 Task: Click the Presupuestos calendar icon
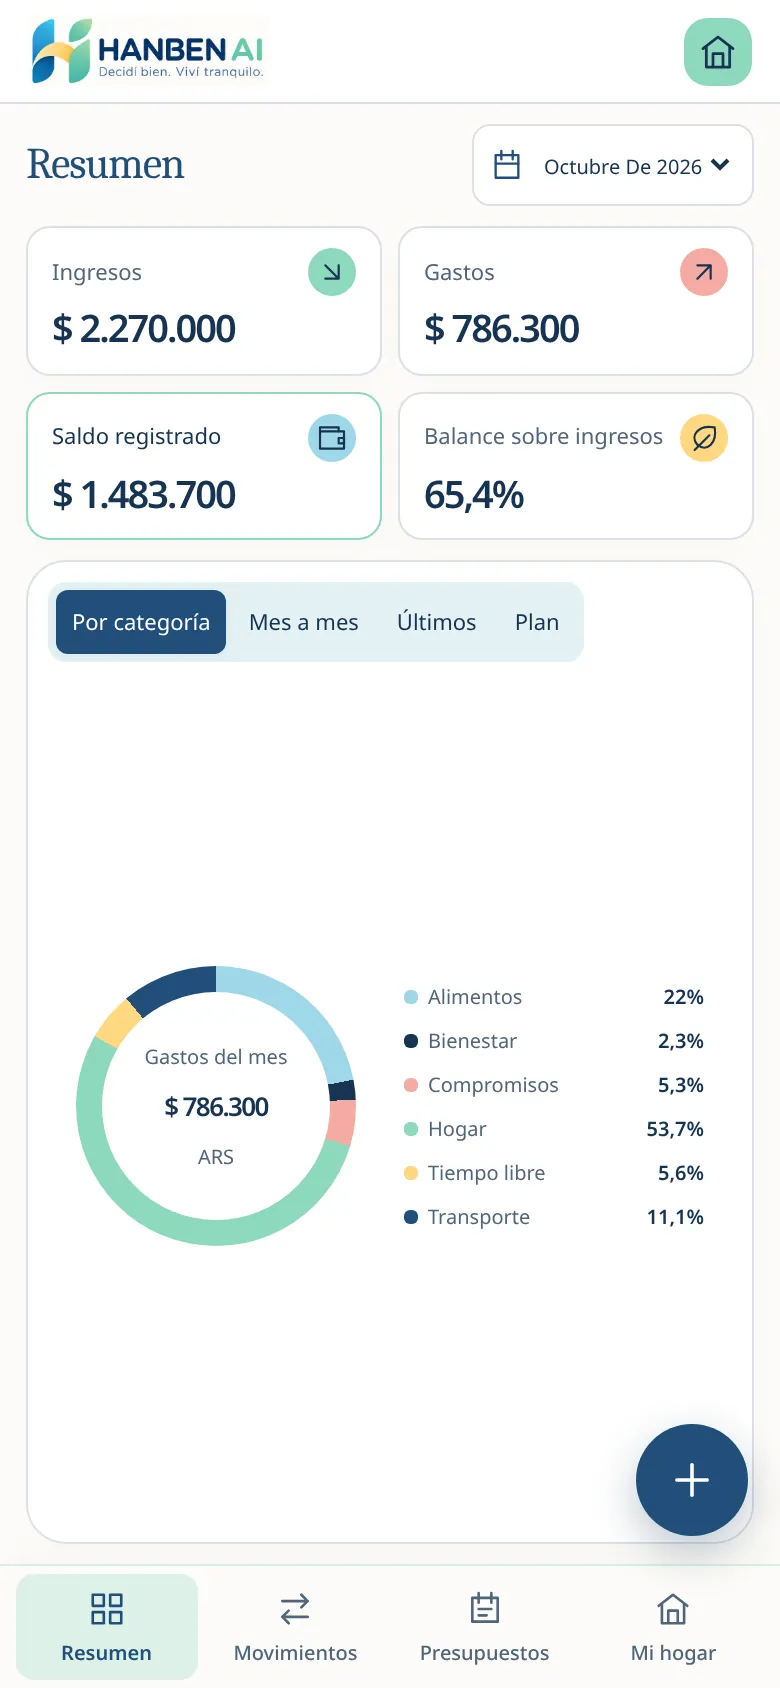485,1608
